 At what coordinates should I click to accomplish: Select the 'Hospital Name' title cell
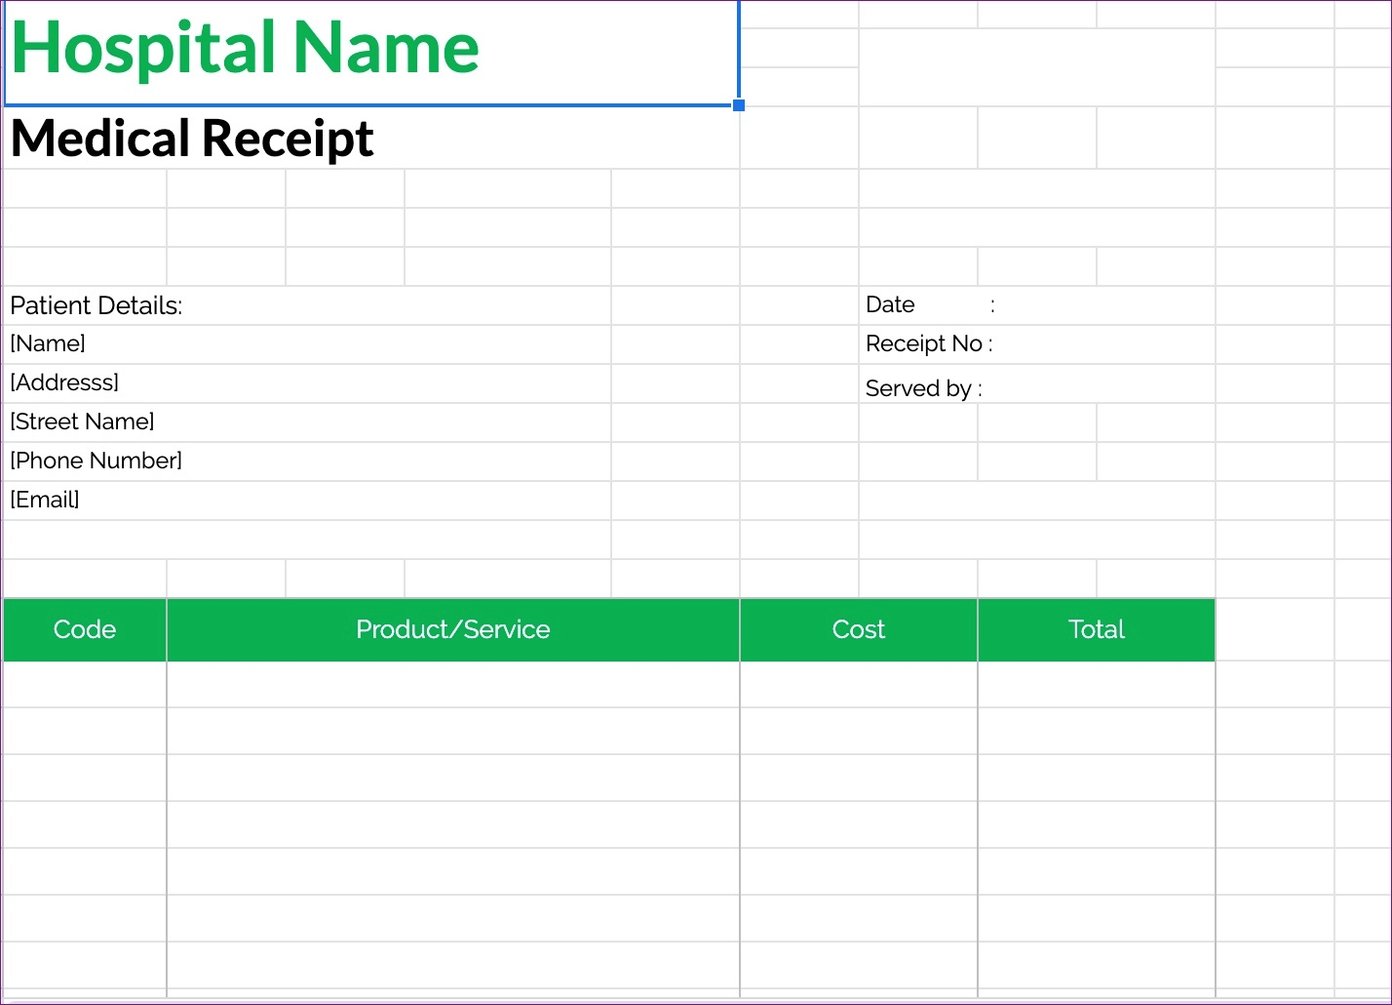pos(371,52)
